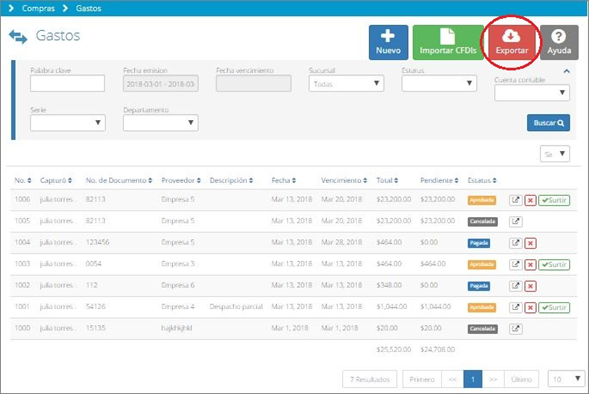Cancel expense 1003 with the red X
Screen dimensions: 589x394
coord(530,264)
